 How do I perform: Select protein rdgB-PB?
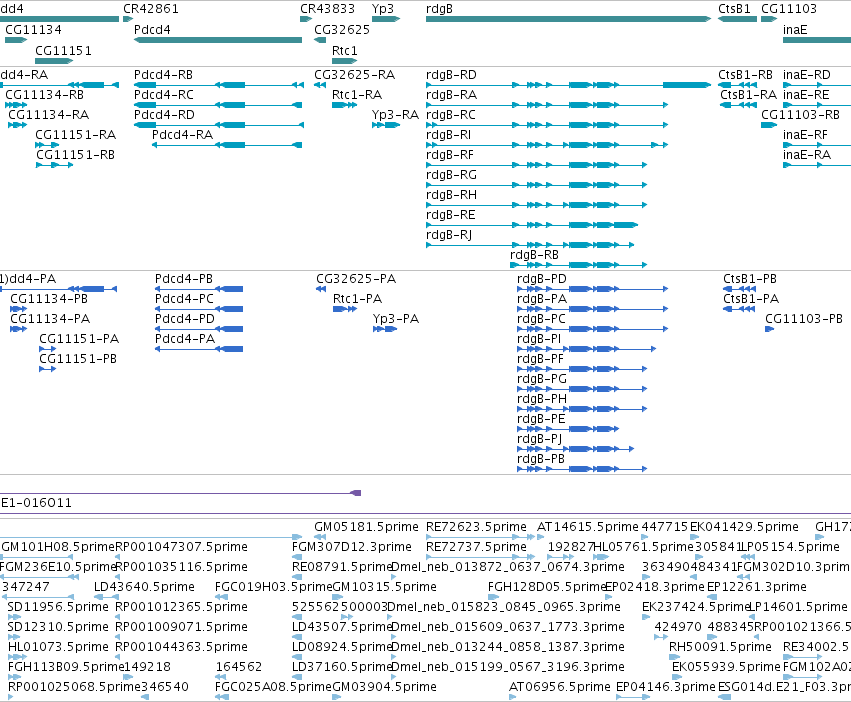[x=541, y=459]
